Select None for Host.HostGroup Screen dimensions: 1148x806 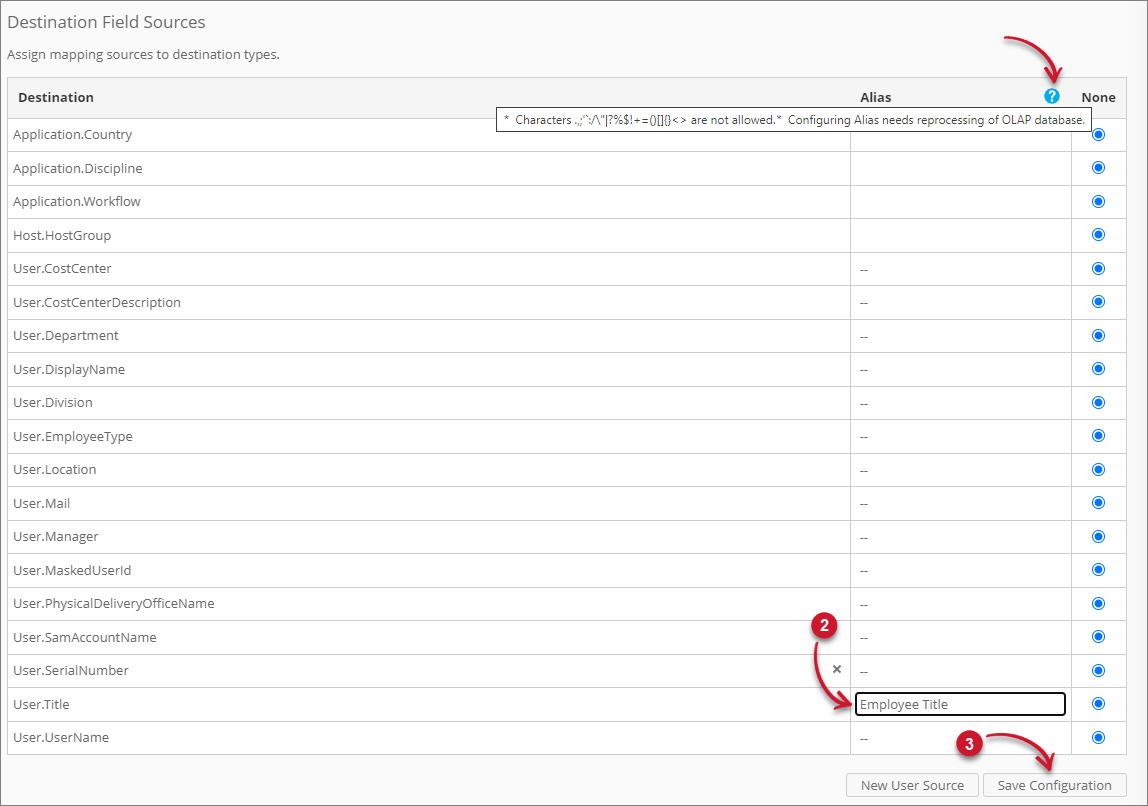(x=1098, y=234)
